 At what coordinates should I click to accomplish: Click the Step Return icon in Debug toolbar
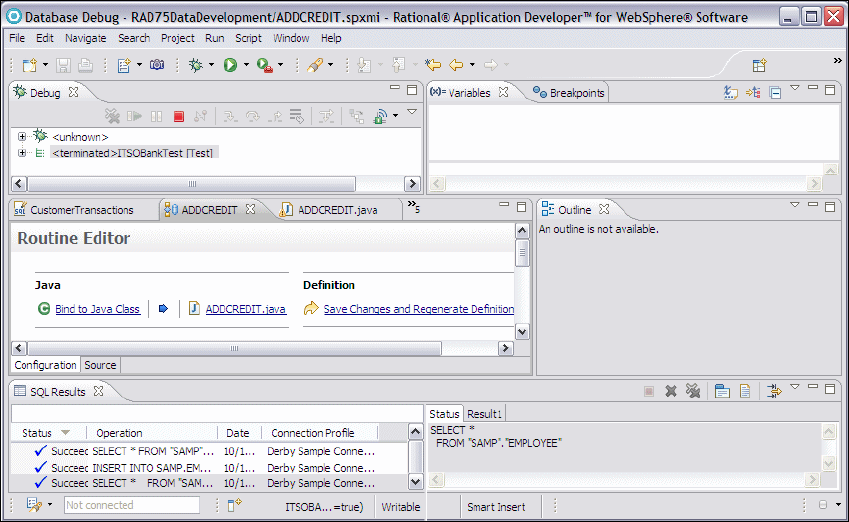(275, 116)
